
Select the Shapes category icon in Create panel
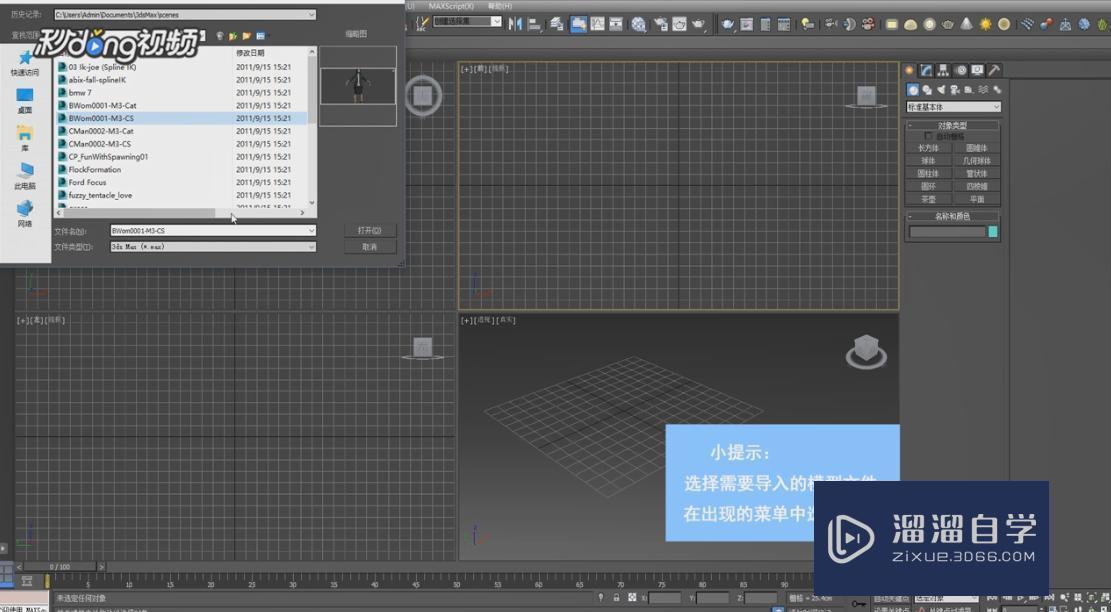pyautogui.click(x=927, y=89)
